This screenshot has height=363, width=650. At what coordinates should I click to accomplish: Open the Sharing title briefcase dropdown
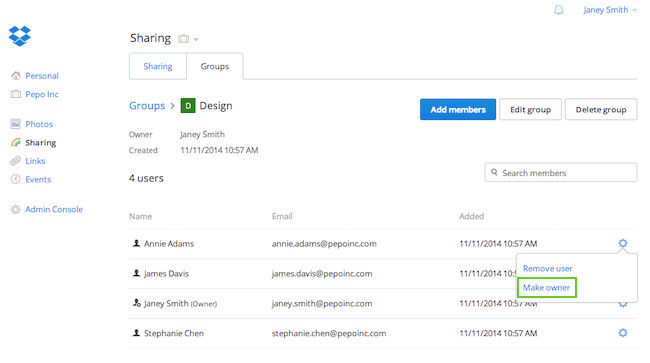(x=188, y=39)
